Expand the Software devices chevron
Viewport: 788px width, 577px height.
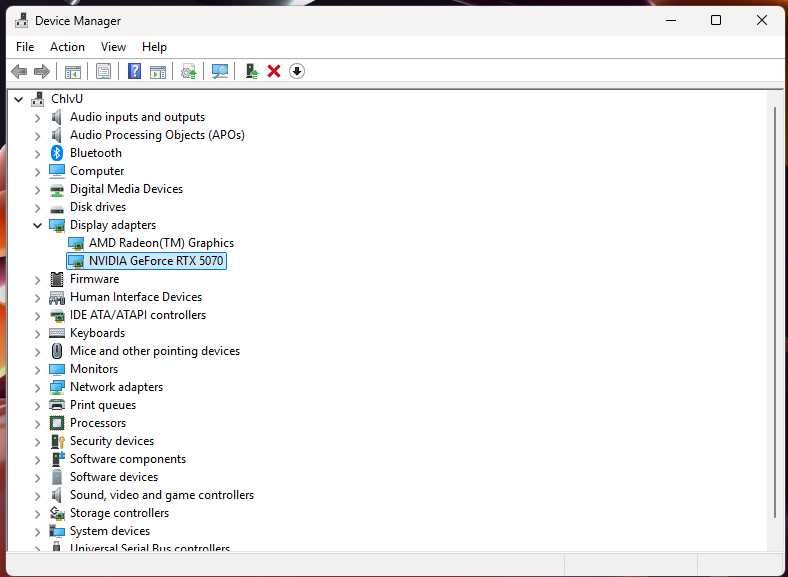pyautogui.click(x=37, y=478)
